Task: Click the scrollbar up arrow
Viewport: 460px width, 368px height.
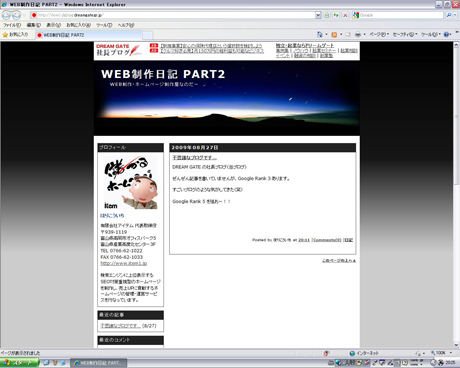Action: tap(456, 45)
